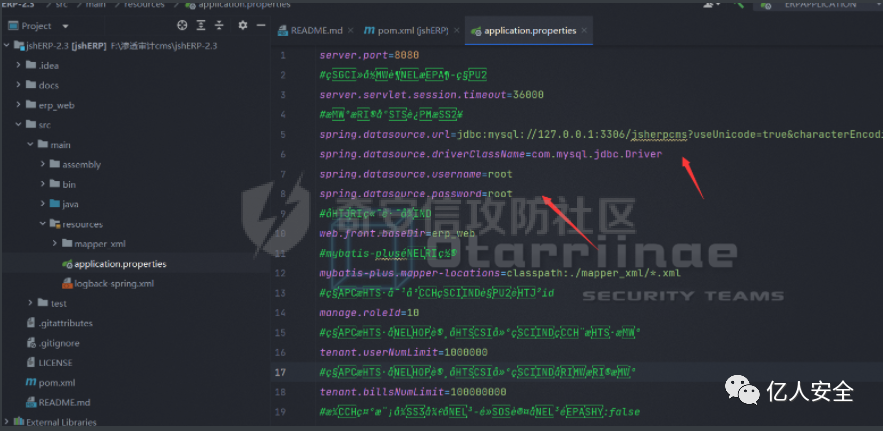Expand the assembly folder
The image size is (883, 431).
[43, 165]
